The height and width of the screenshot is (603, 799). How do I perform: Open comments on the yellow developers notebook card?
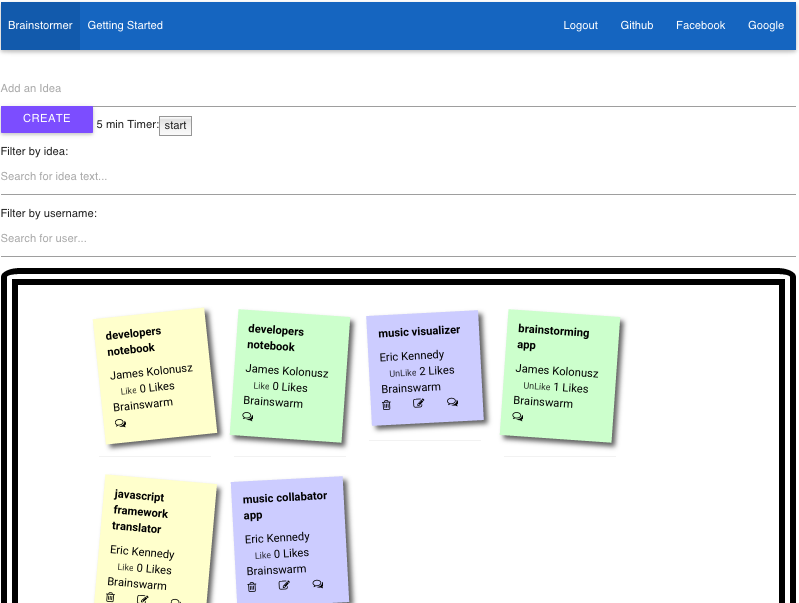click(x=120, y=423)
